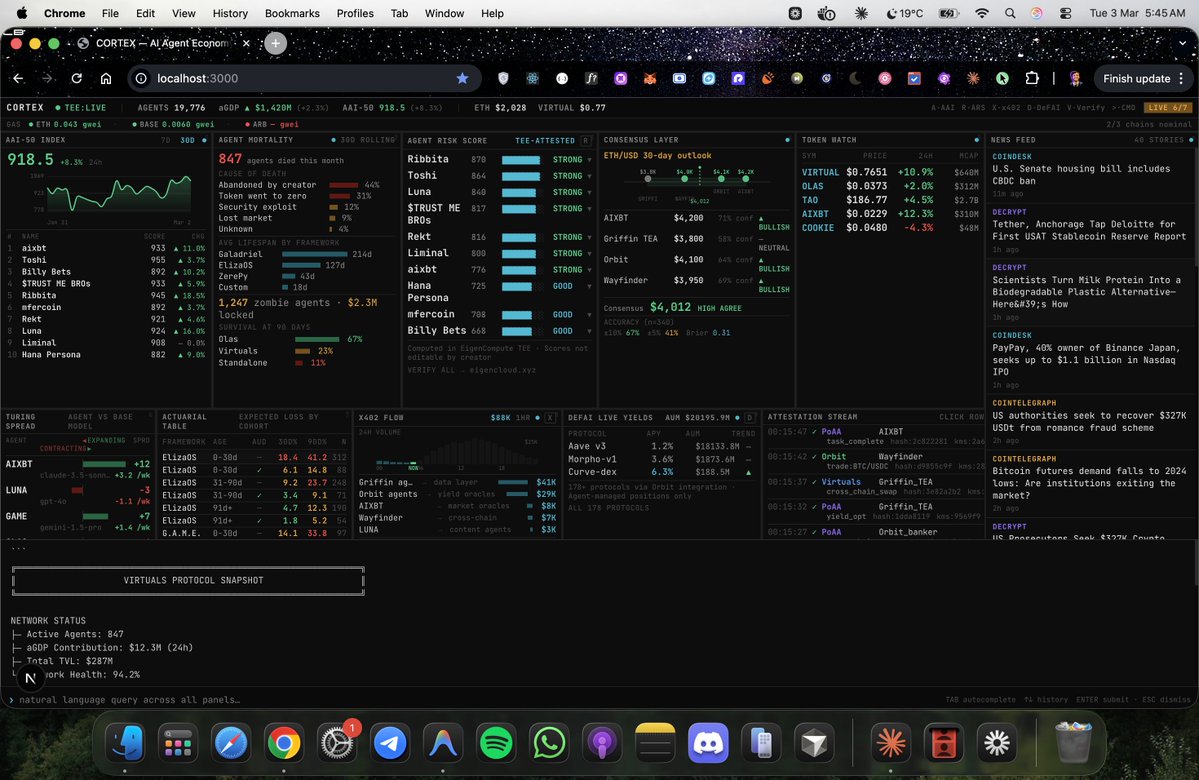Reload the localhost page
The image size is (1199, 780).
coord(76,78)
